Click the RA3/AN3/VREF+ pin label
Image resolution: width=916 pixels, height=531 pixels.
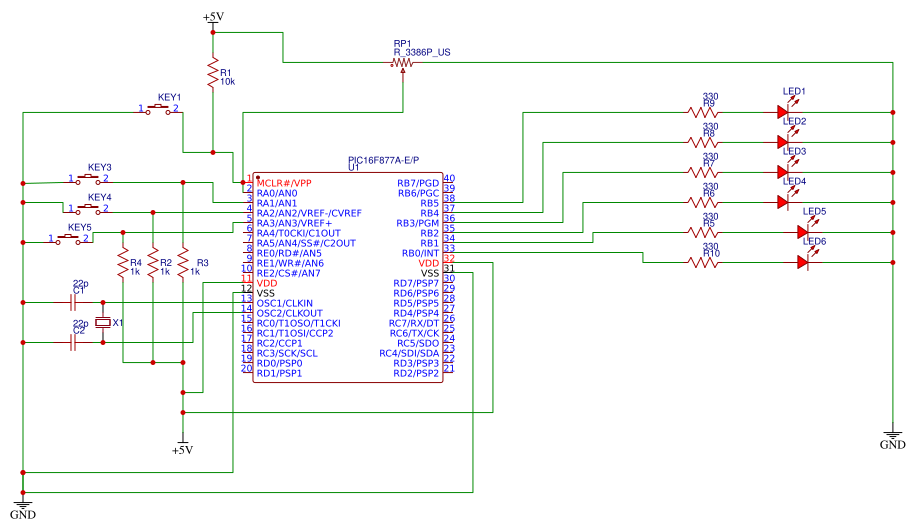coord(294,223)
